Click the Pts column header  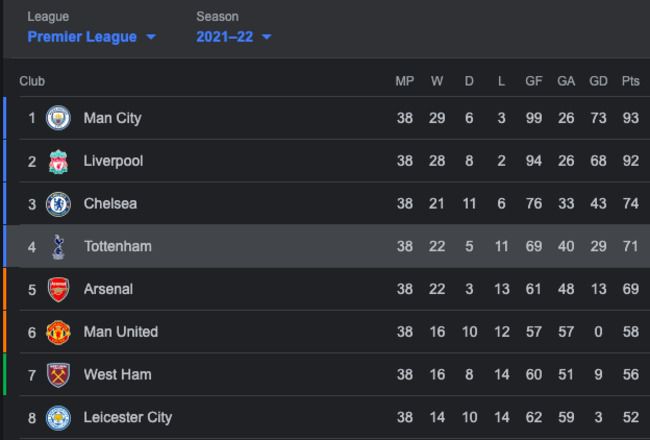coord(630,81)
